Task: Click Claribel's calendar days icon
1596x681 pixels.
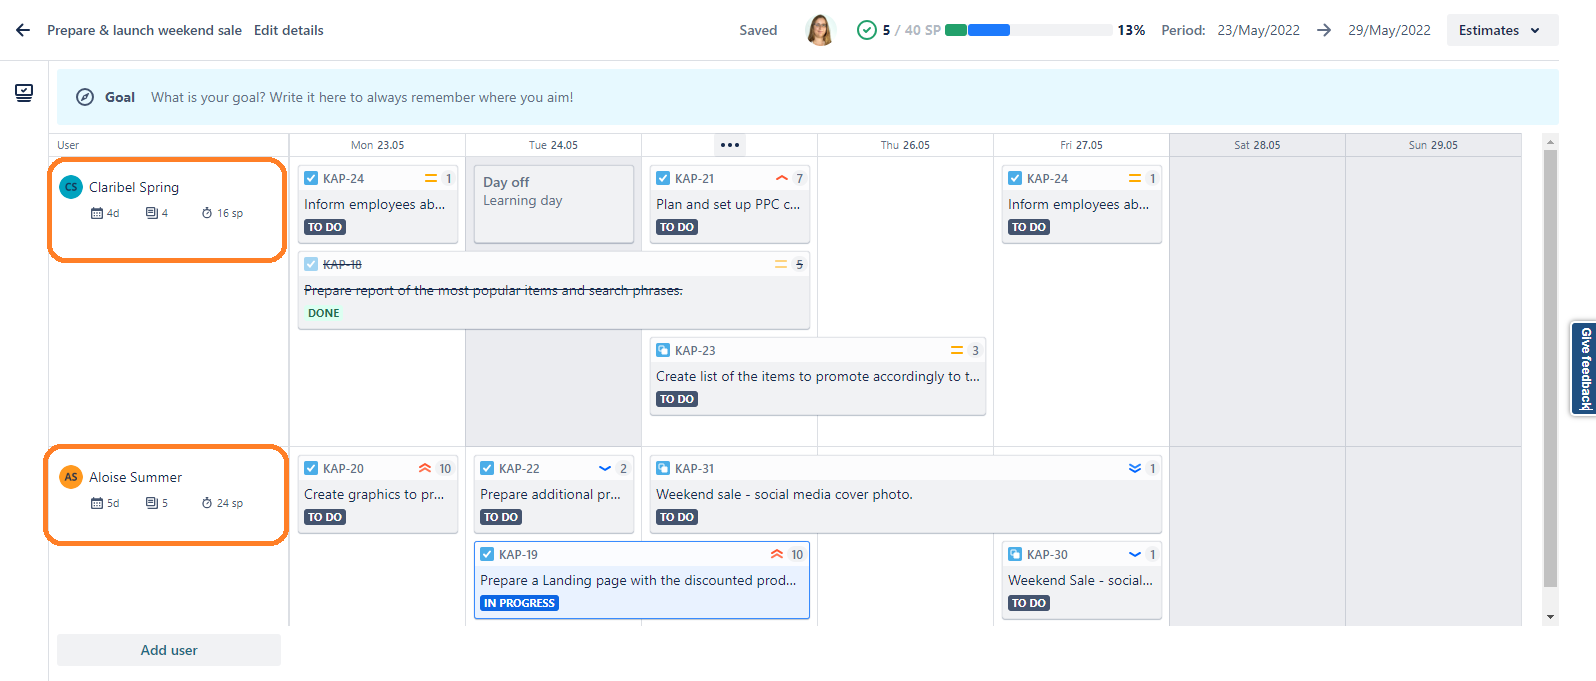Action: coord(97,213)
